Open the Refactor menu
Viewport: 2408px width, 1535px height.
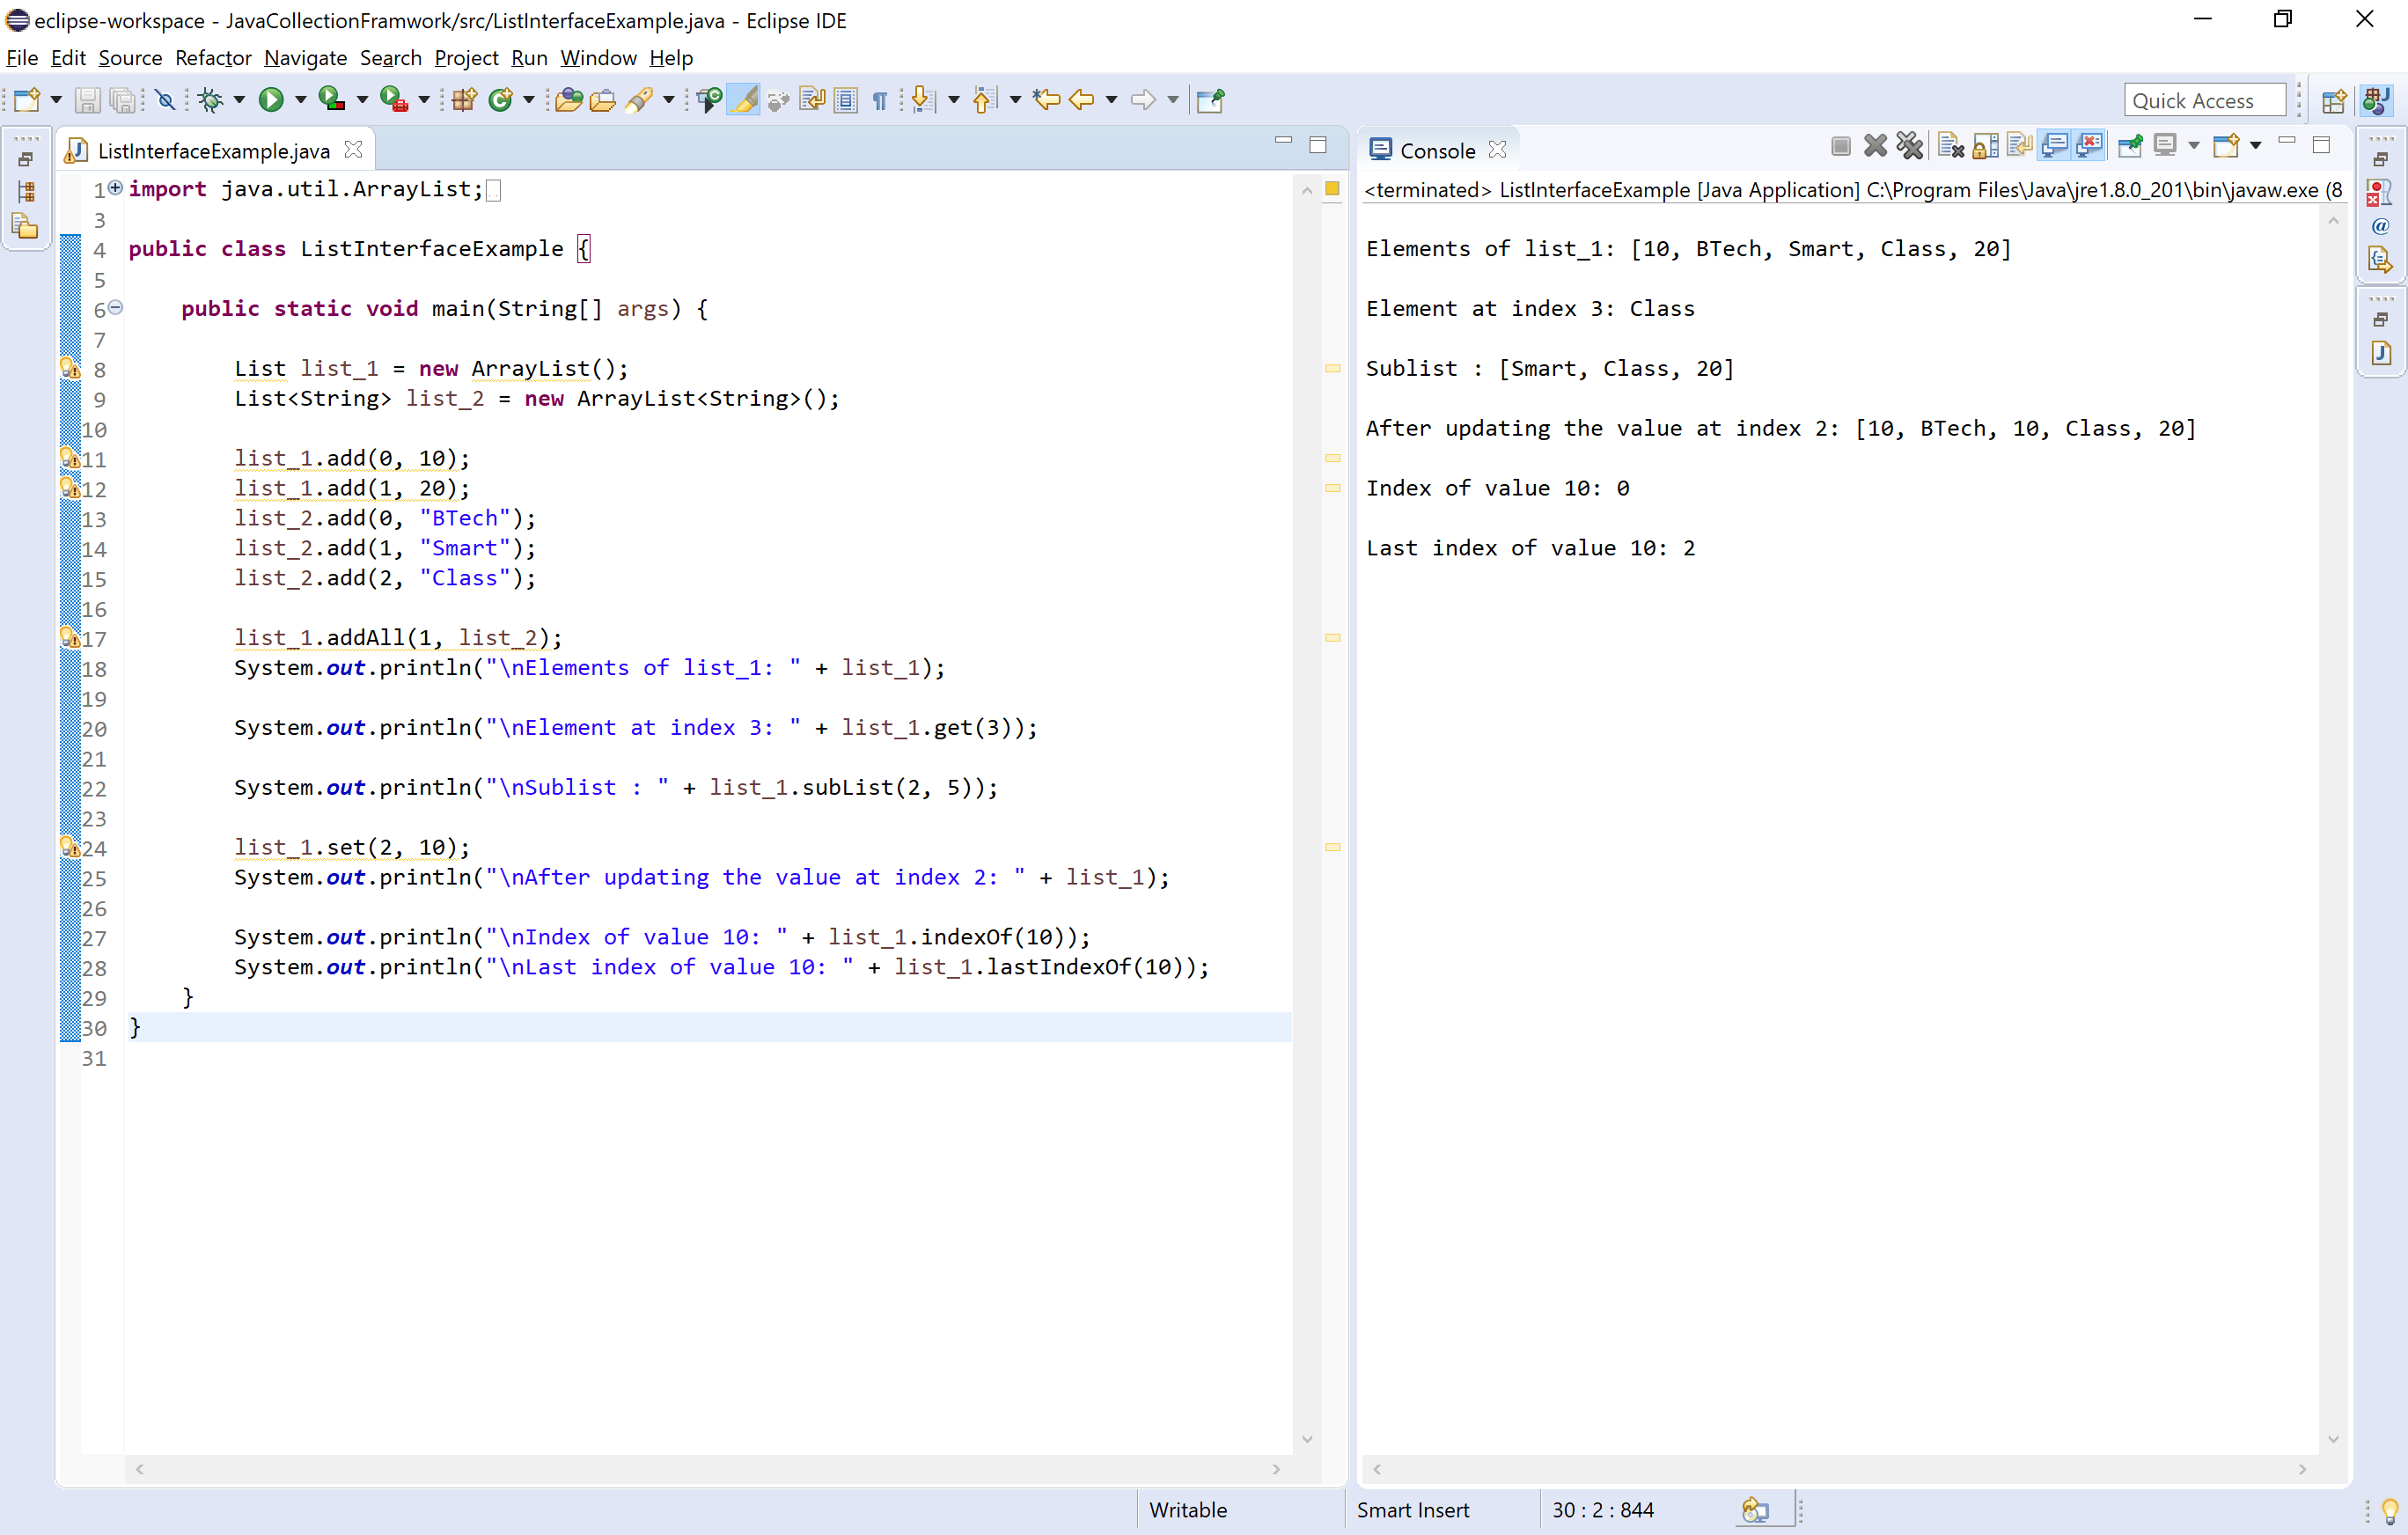coord(212,58)
